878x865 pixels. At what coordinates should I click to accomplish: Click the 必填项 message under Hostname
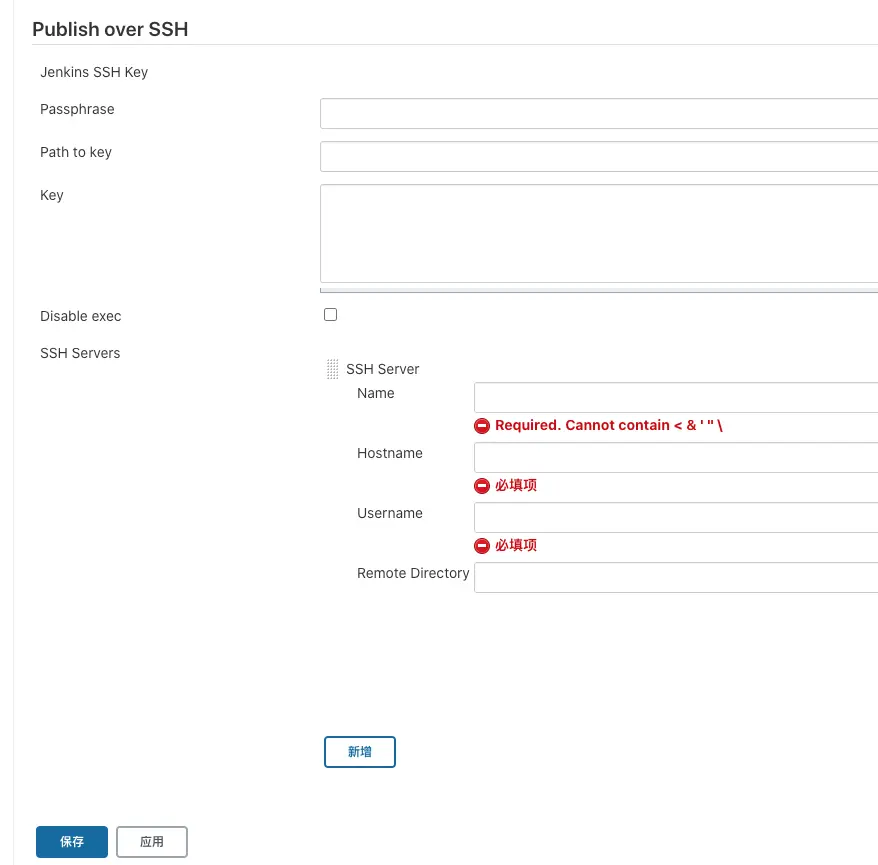click(516, 485)
